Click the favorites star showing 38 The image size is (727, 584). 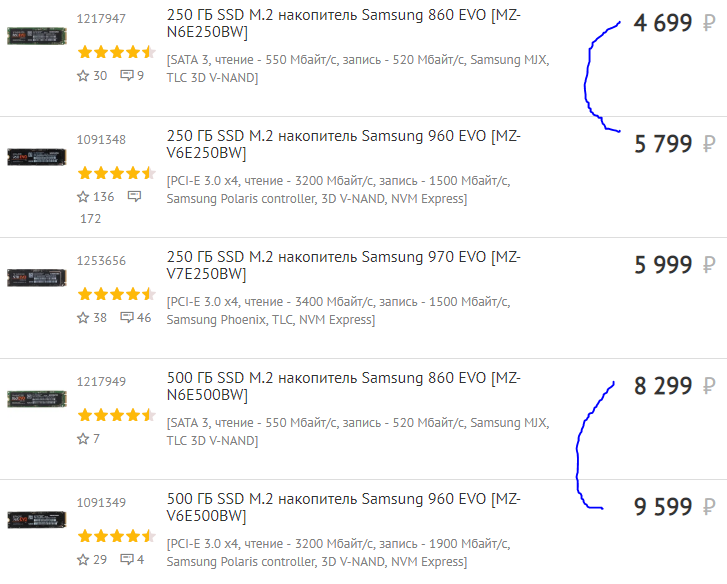(x=83, y=318)
